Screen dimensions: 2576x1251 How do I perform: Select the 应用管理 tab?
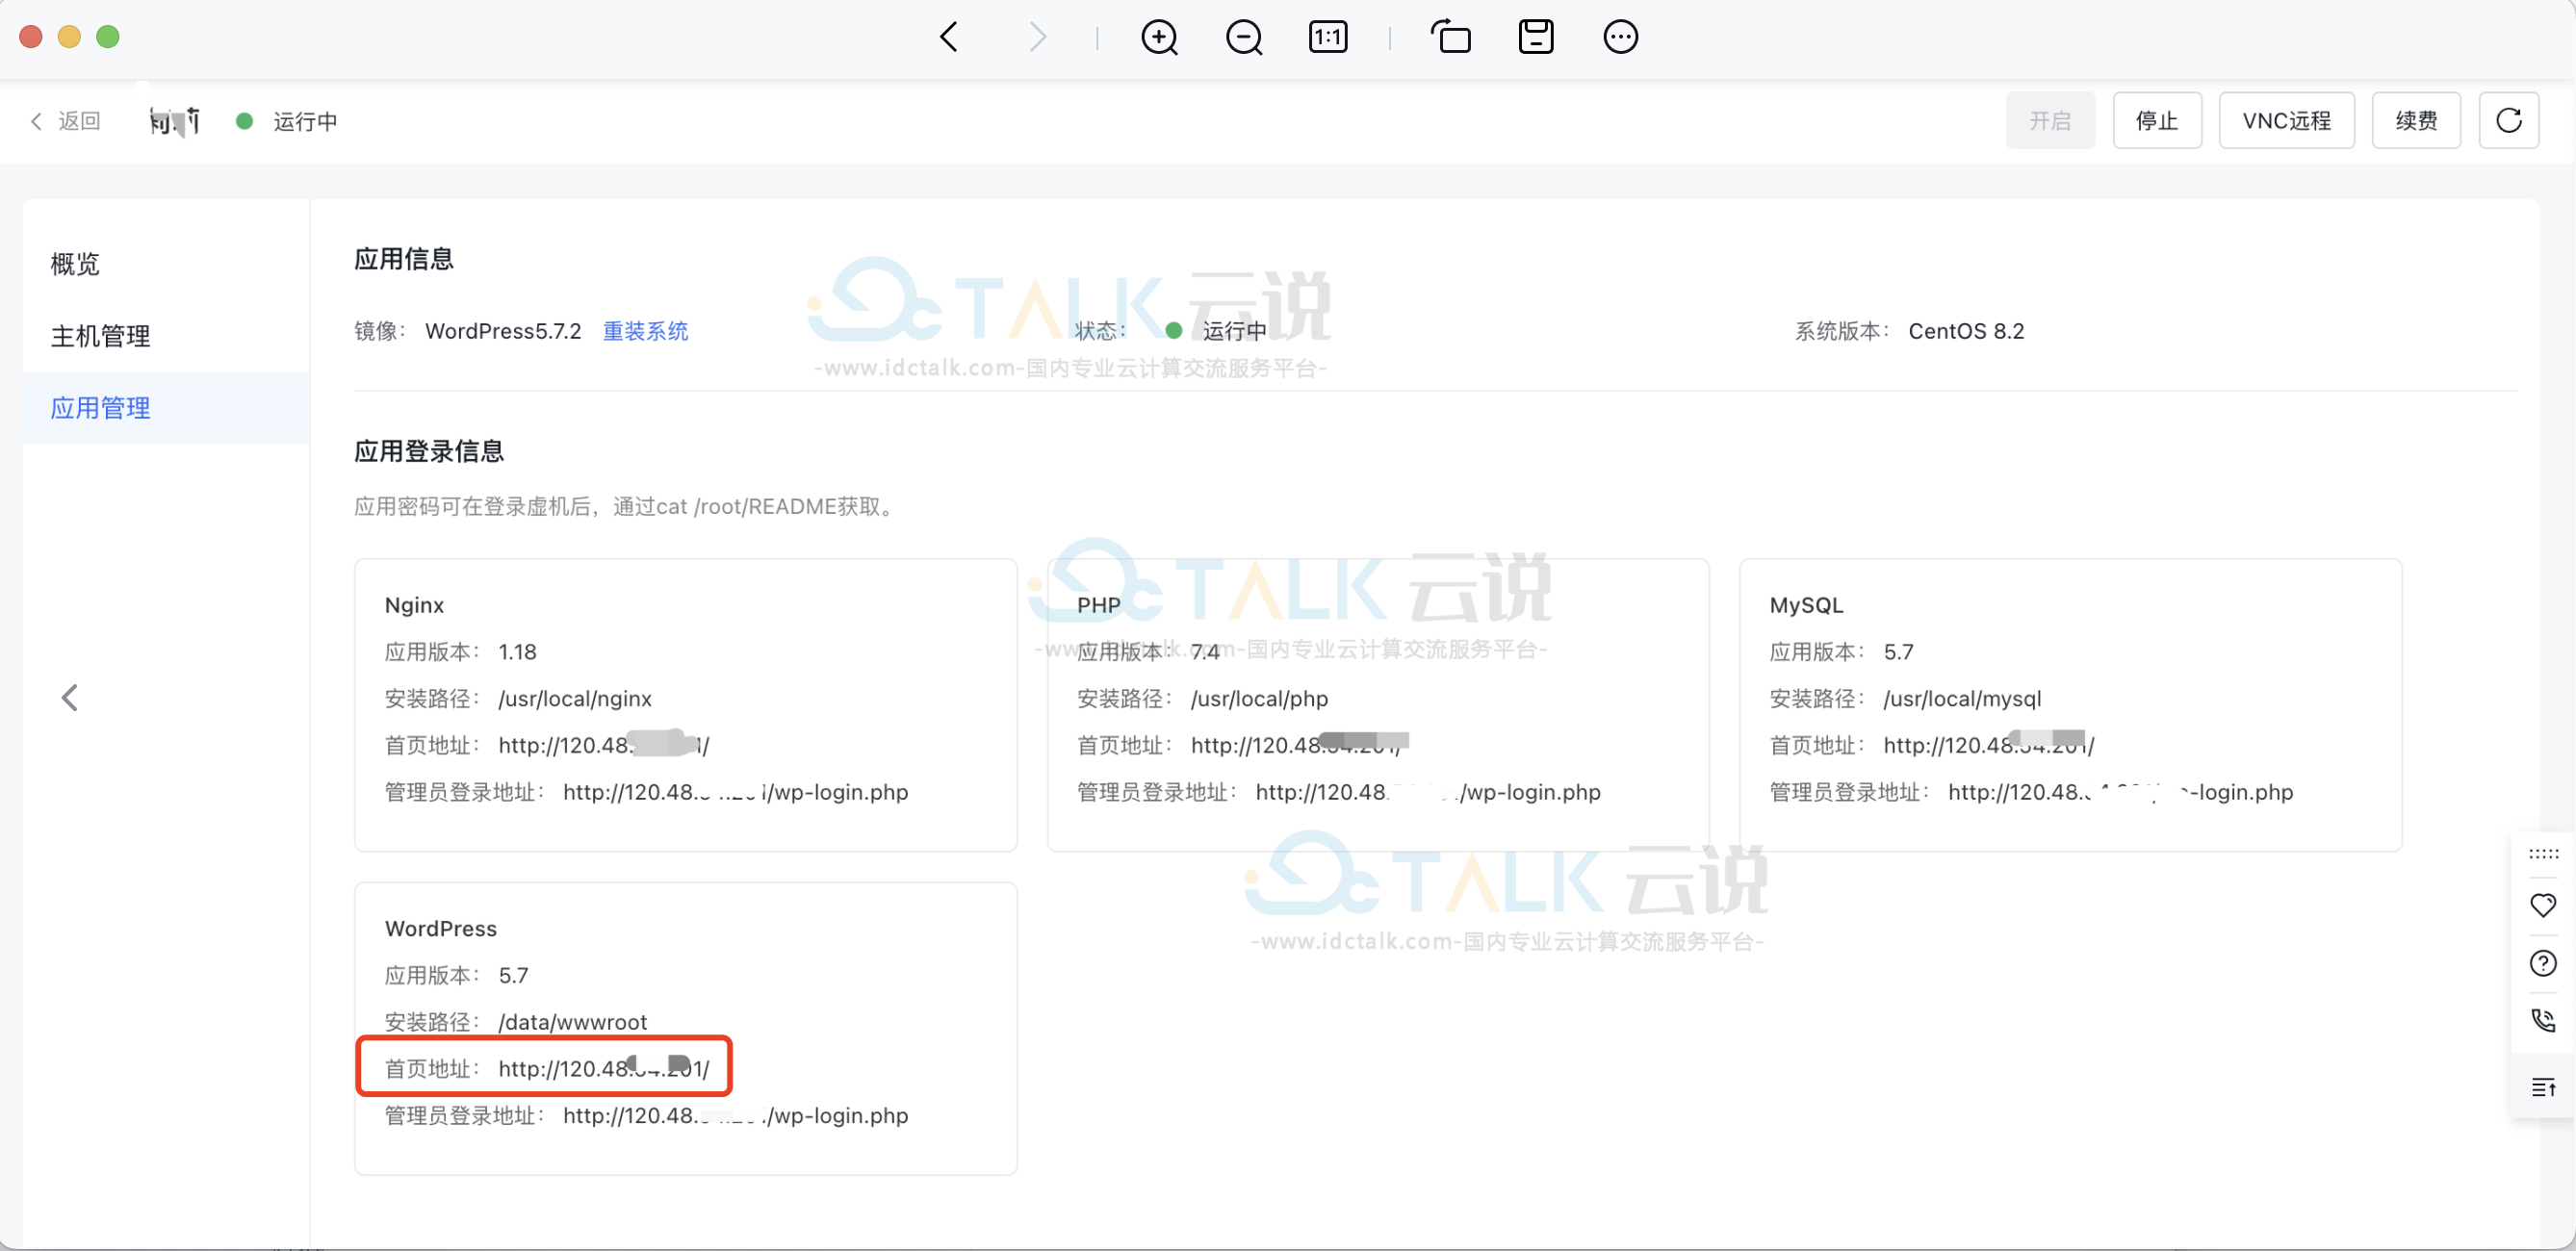pyautogui.click(x=166, y=408)
